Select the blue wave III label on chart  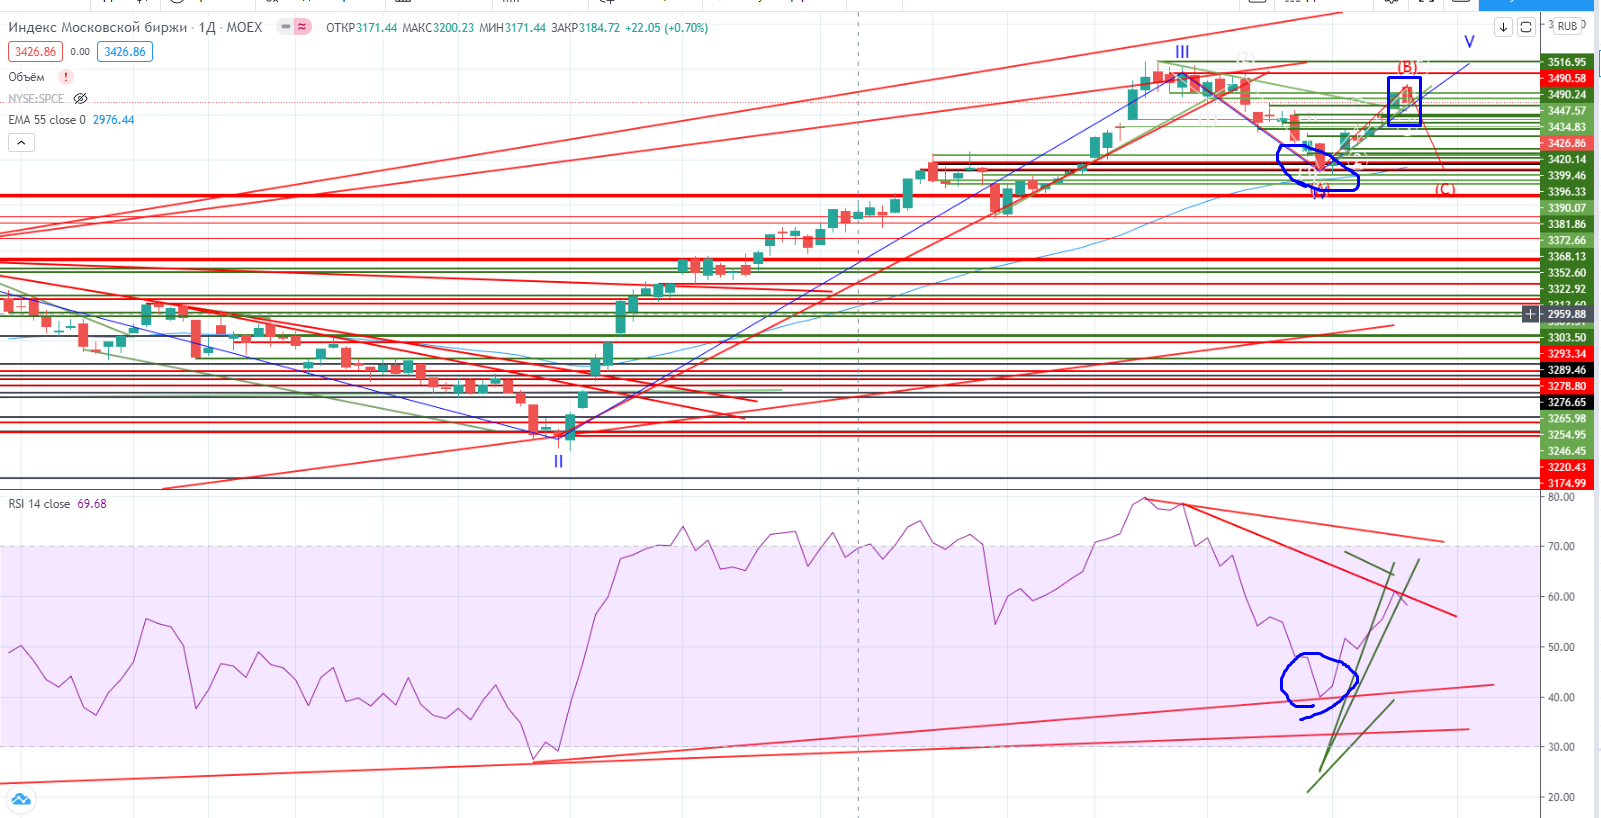tap(1182, 52)
